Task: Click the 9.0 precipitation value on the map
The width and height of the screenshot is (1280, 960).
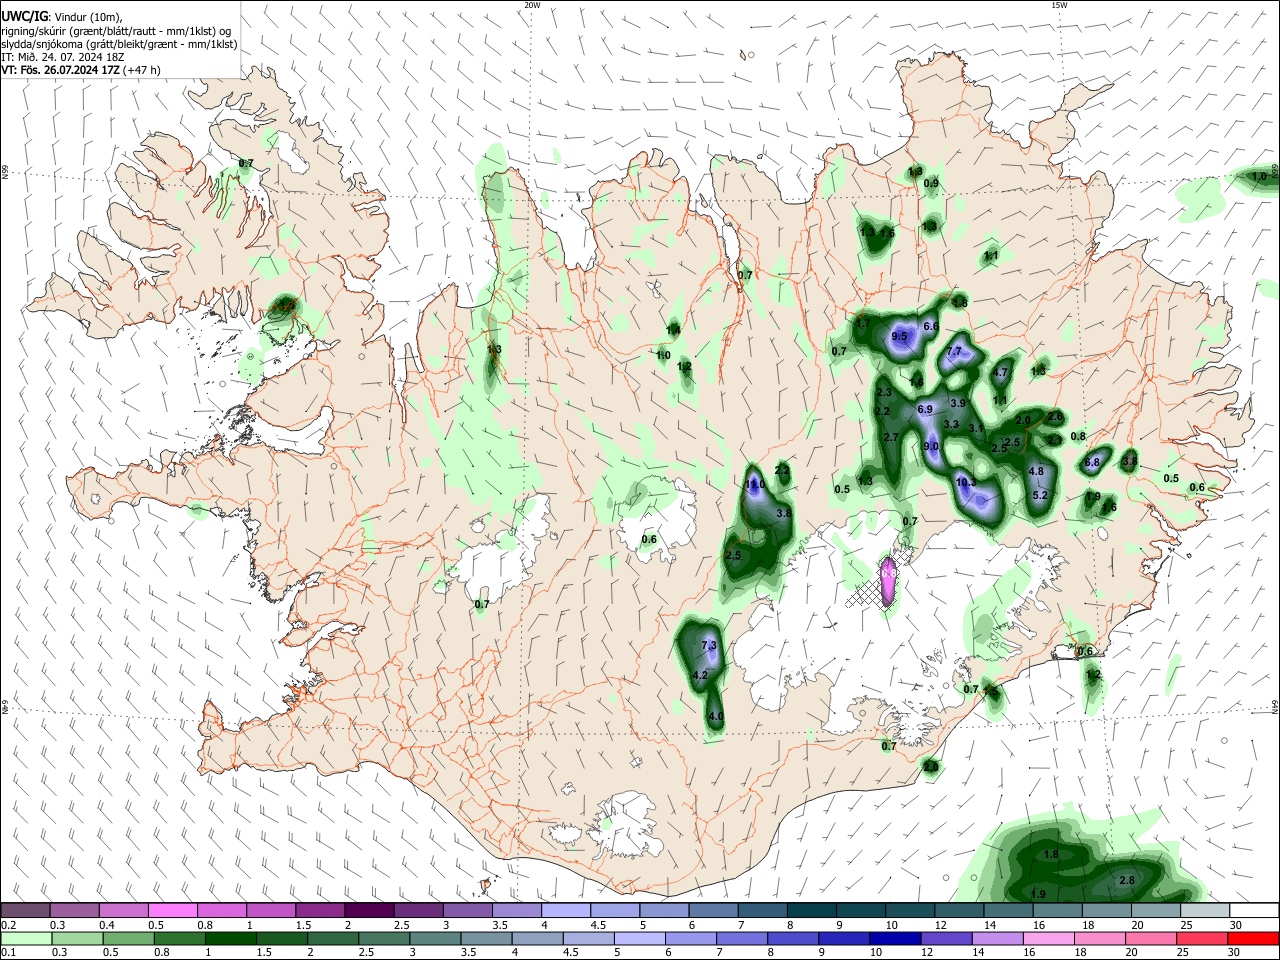Action: (931, 446)
